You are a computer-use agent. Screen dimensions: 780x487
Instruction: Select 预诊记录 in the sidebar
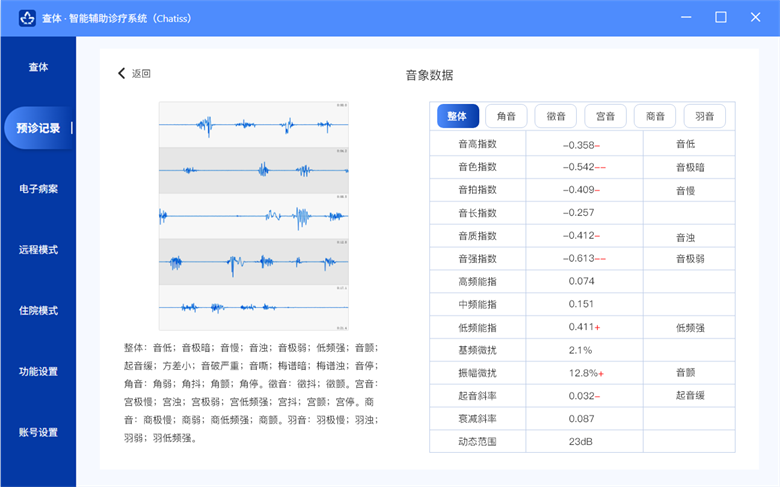coord(38,128)
